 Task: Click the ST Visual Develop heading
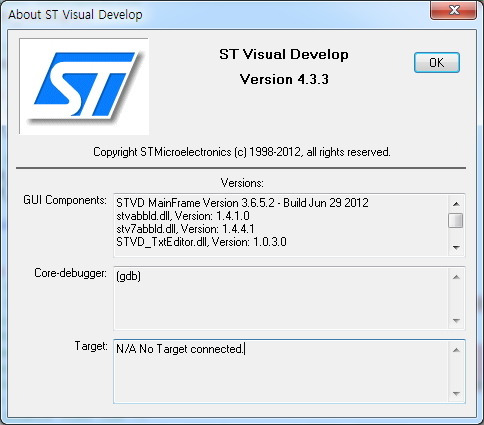(284, 54)
